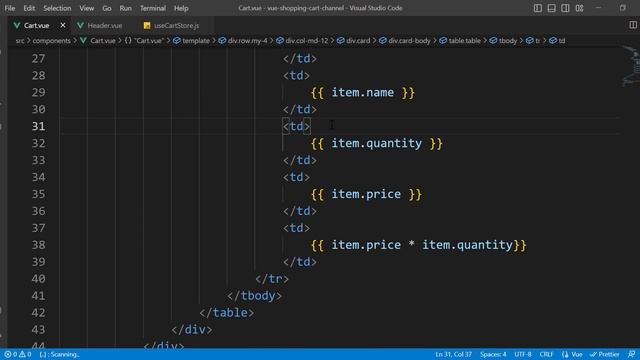Split the editor to the right
640x360 pixels.
coord(633,25)
